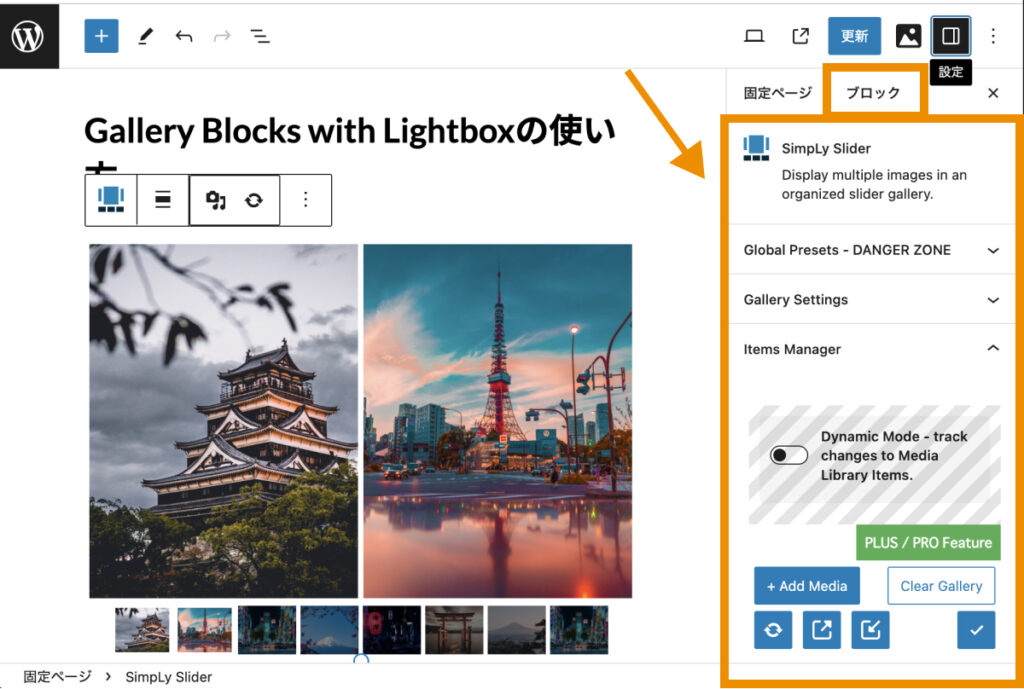The height and width of the screenshot is (689, 1024).
Task: Open the document list view icon
Action: point(259,35)
